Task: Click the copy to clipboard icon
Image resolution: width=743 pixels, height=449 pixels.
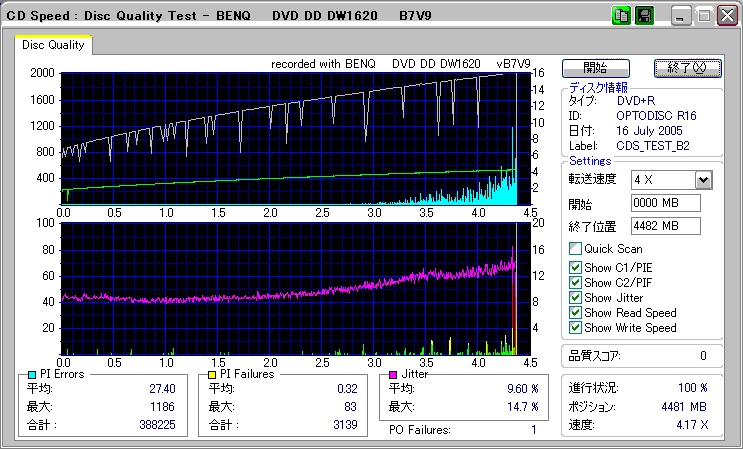Action: pos(621,16)
